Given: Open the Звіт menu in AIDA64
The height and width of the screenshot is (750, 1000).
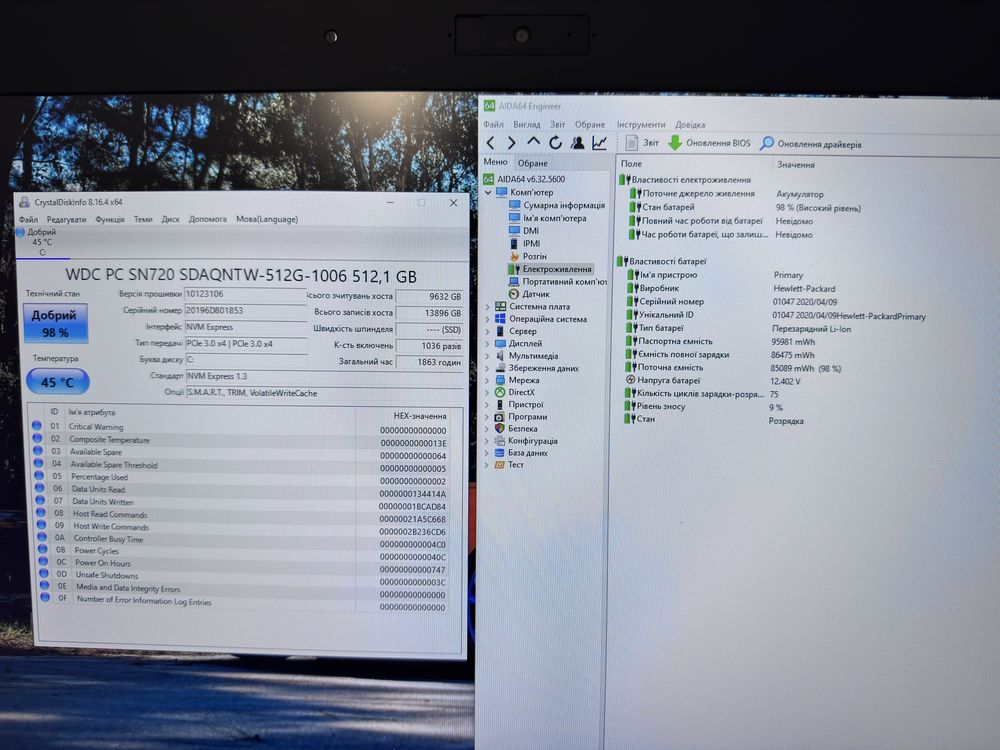Looking at the screenshot, I should 557,124.
